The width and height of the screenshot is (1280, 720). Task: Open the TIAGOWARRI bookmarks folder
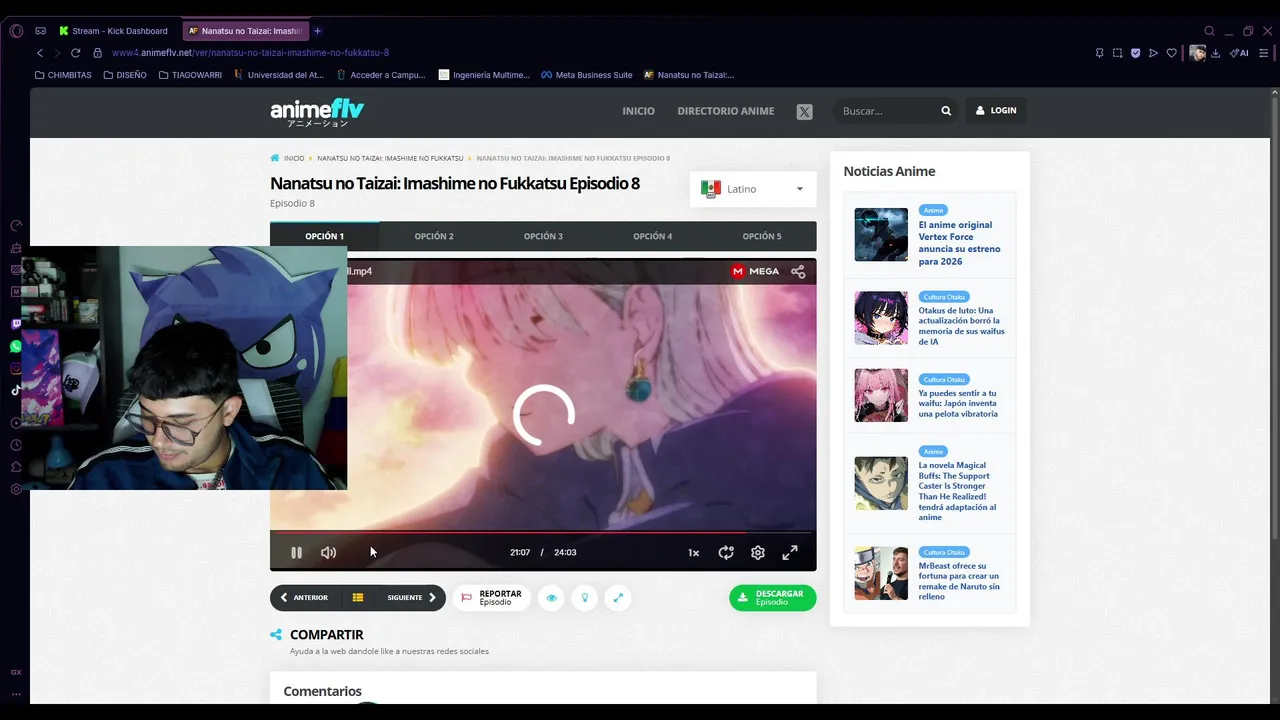click(x=190, y=75)
